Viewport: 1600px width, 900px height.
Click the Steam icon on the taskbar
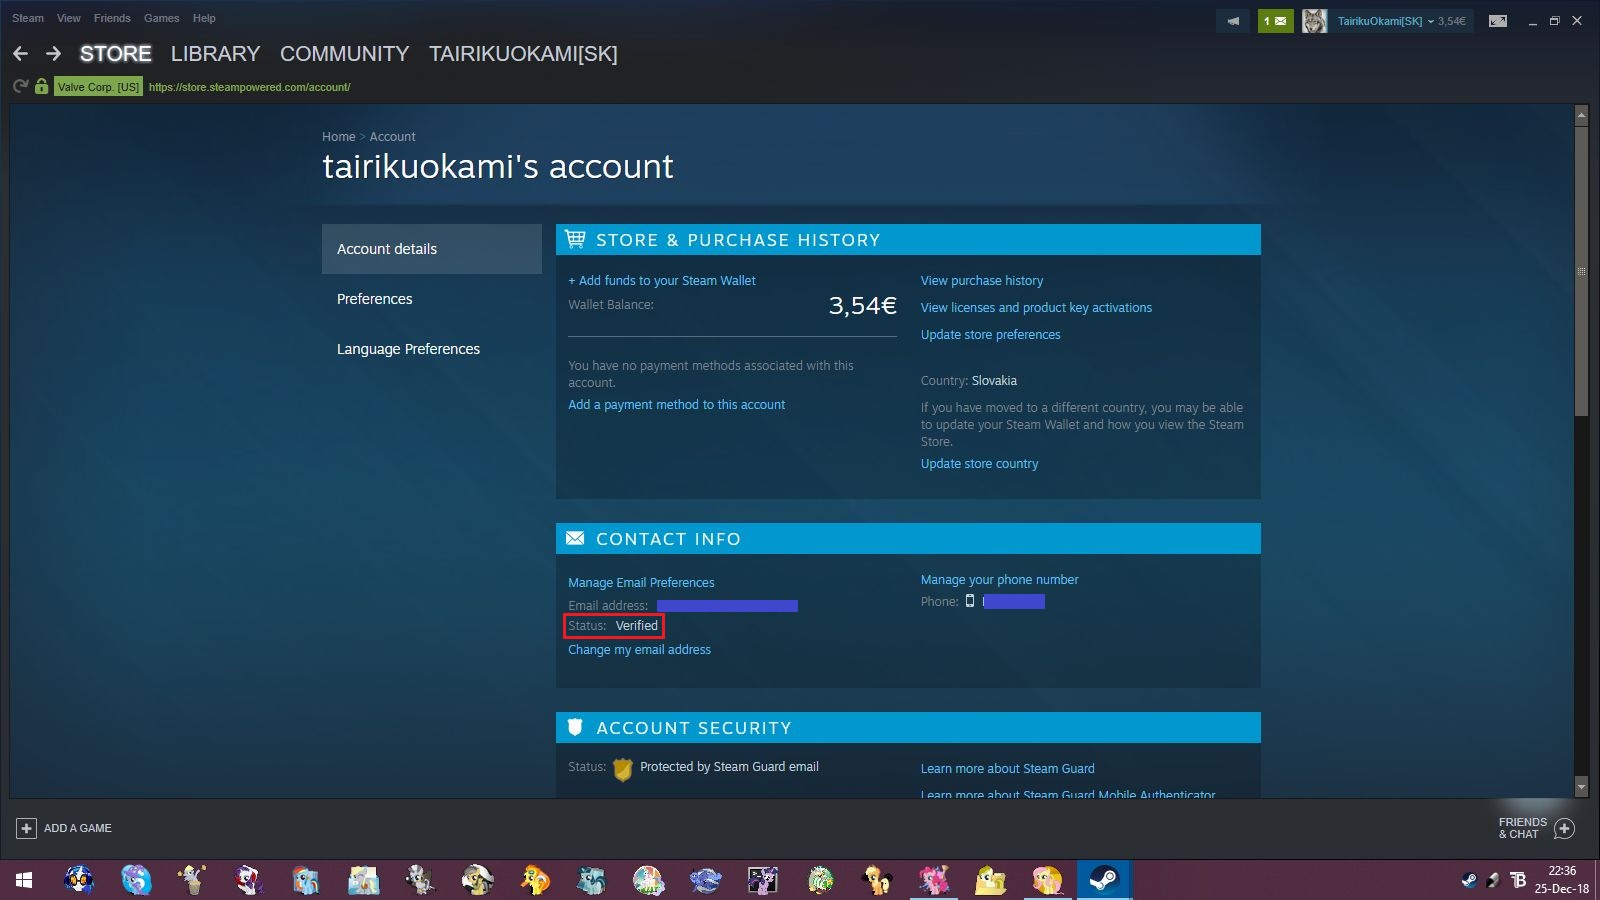(1104, 880)
